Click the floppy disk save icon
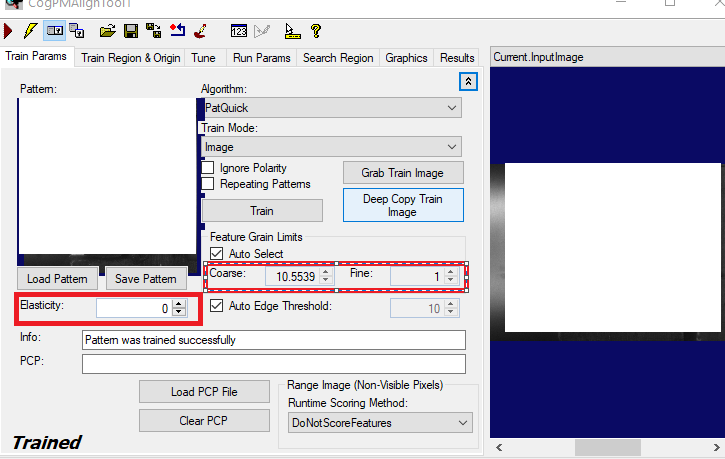 [131, 31]
